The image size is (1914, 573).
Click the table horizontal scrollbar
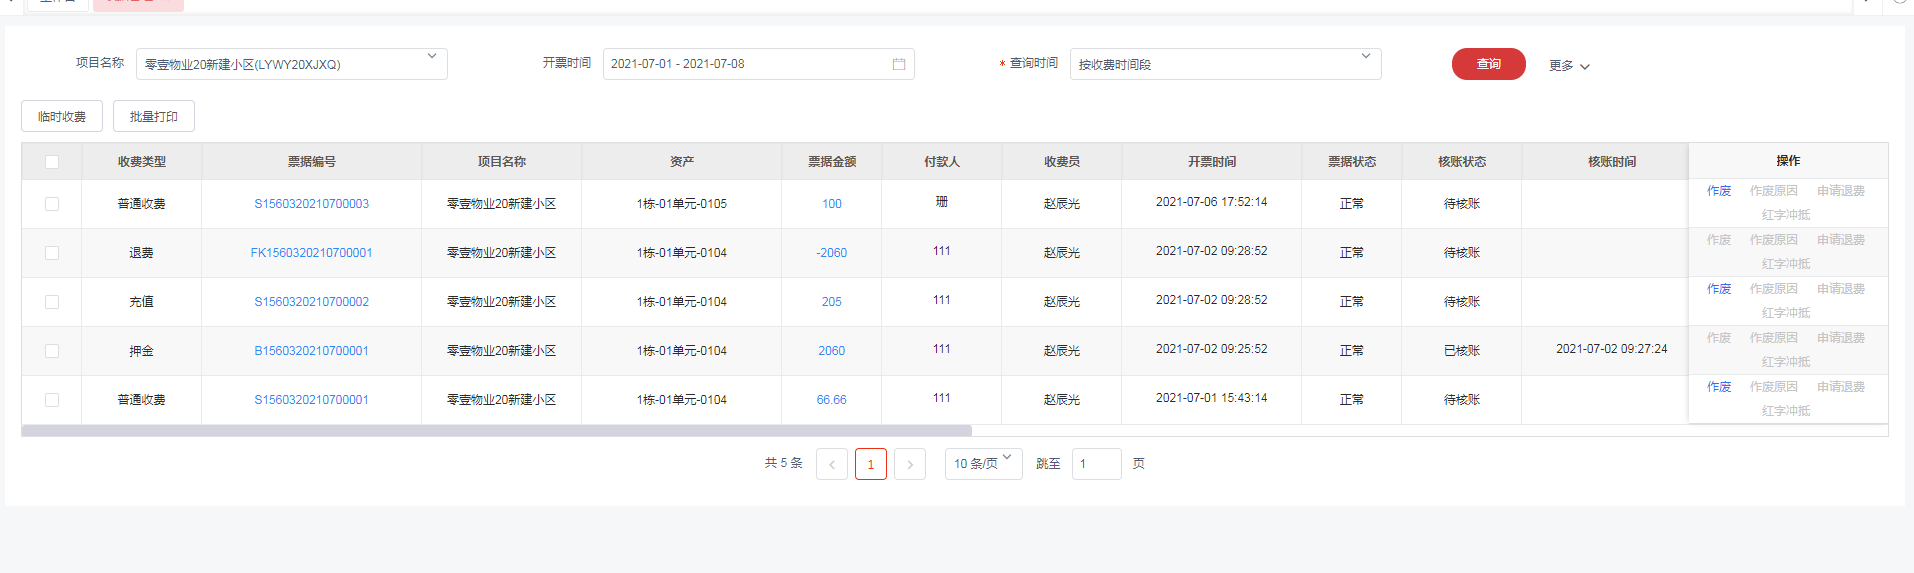coord(497,431)
